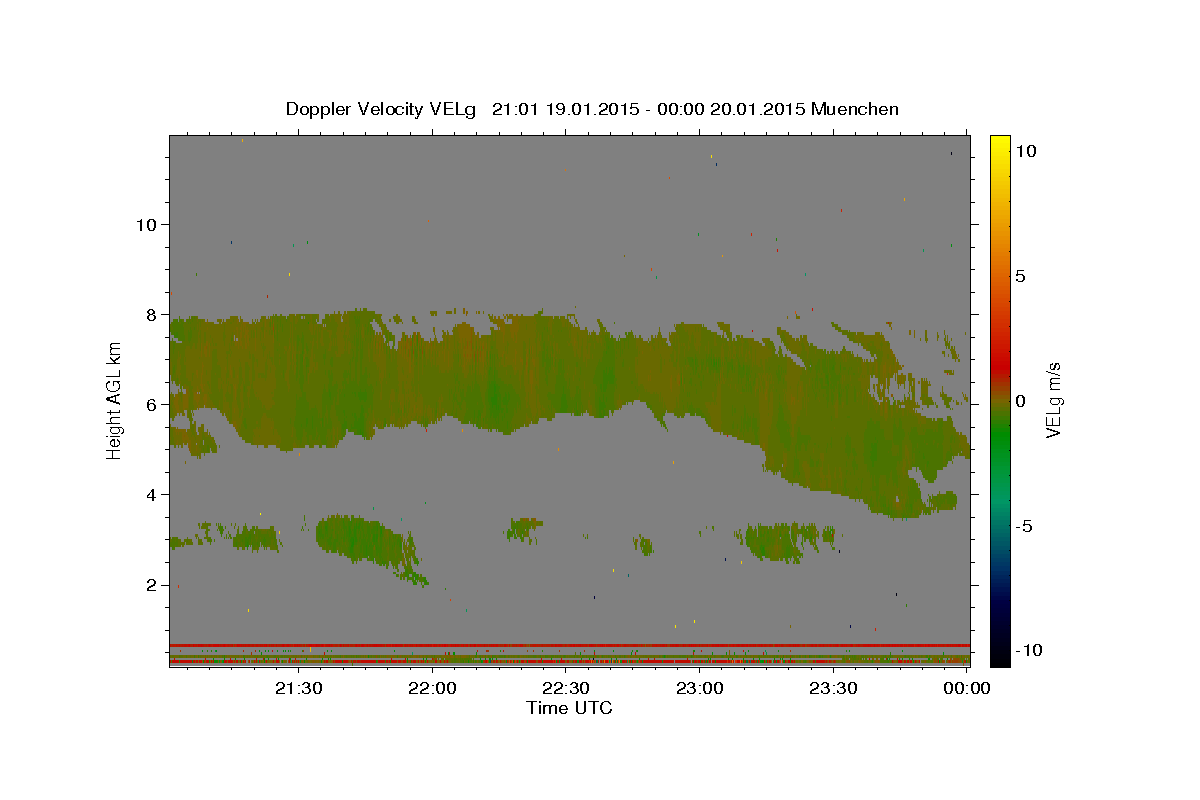Click the 'Muenchen' word in title
Viewport: 1200px width, 800px height.
coord(855,109)
